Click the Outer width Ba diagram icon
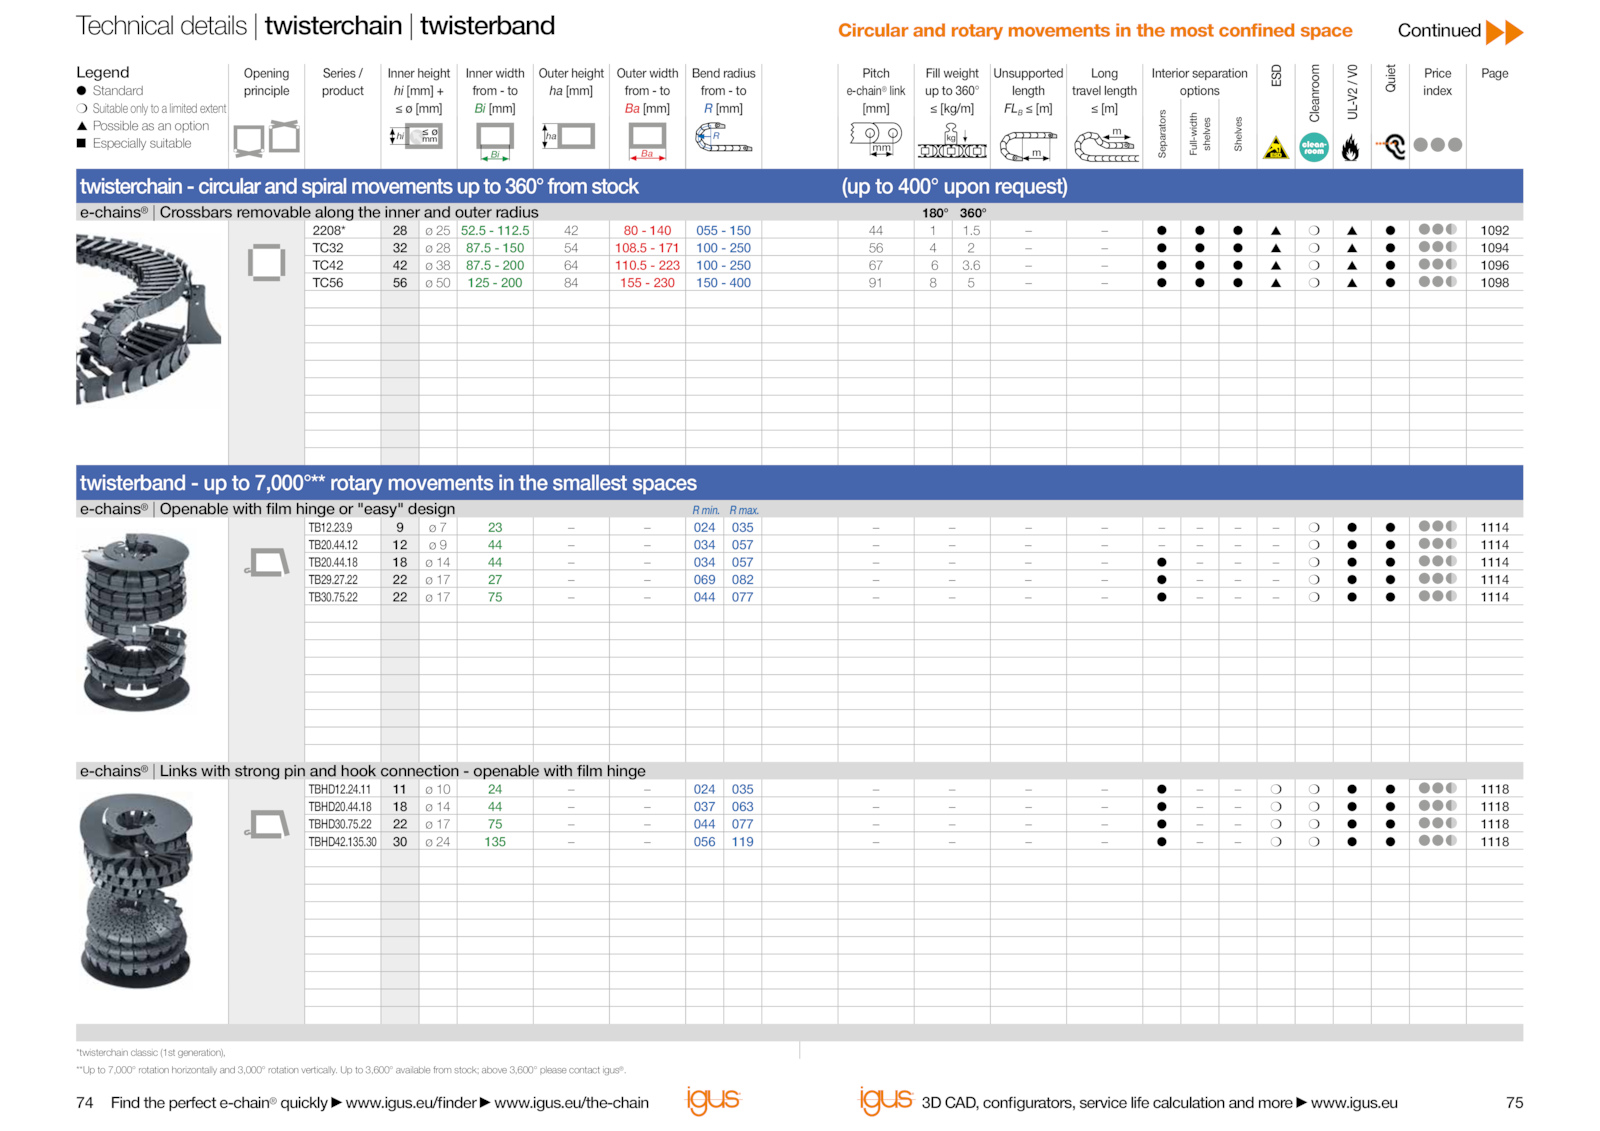This screenshot has height=1131, width=1600. 647,141
